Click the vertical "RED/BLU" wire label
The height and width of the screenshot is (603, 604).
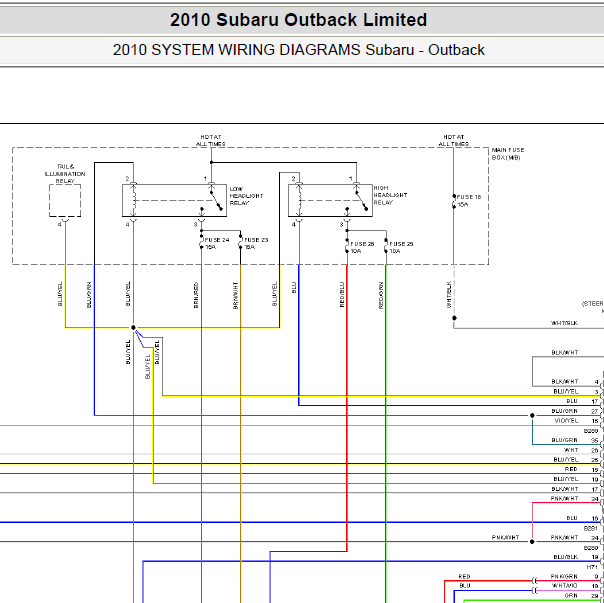342,294
